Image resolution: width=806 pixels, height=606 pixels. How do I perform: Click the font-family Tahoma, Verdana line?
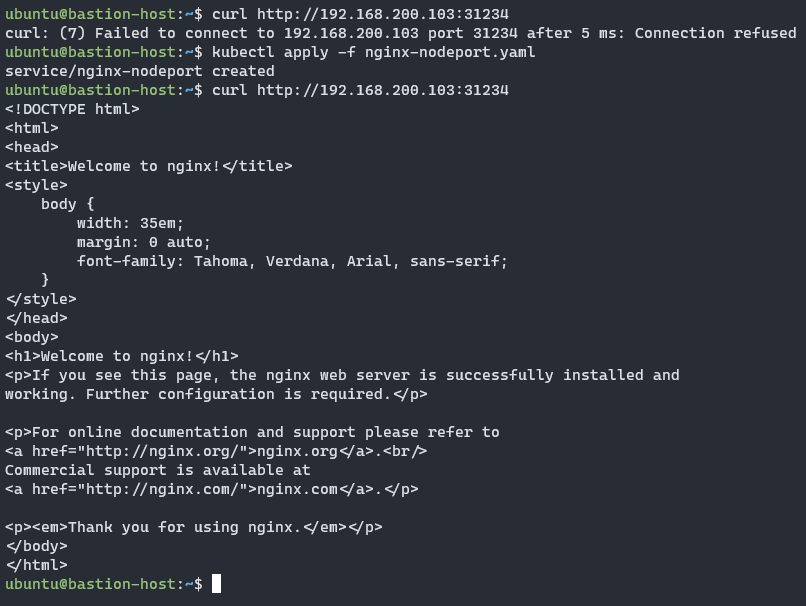292,261
